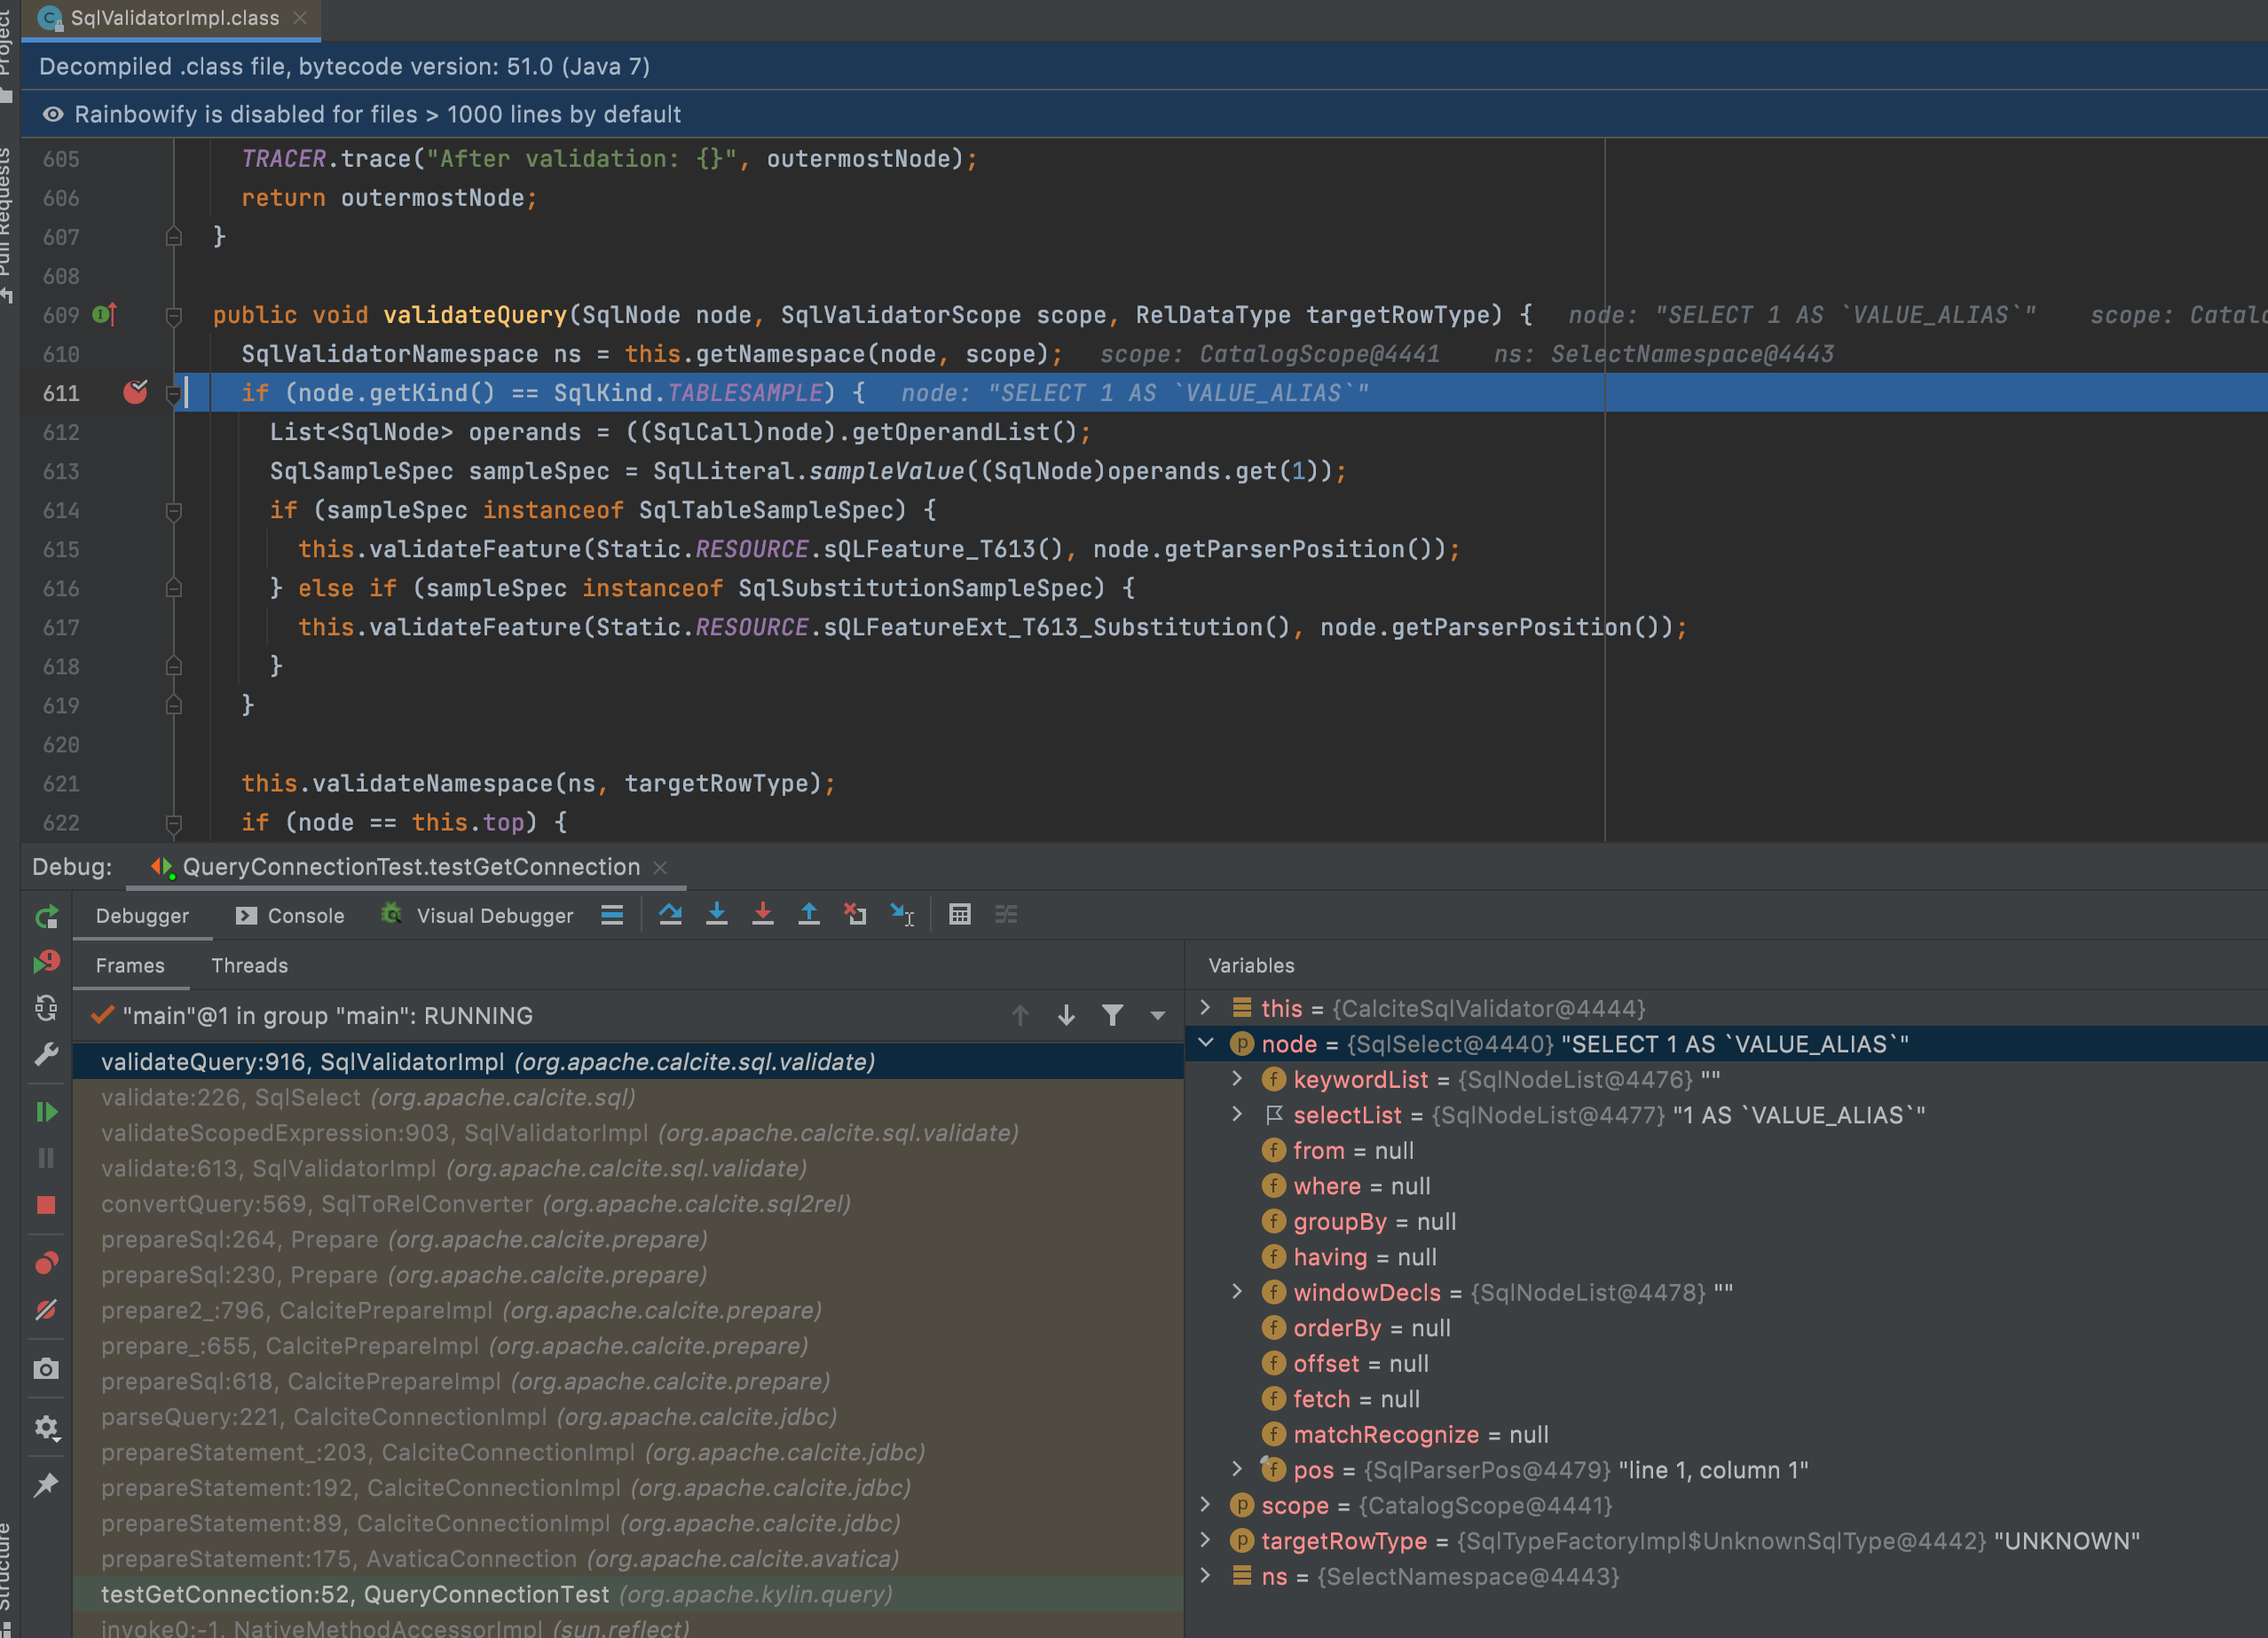This screenshot has width=2268, height=1638.
Task: Click the Show Execution Point icon
Action: click(x=612, y=915)
